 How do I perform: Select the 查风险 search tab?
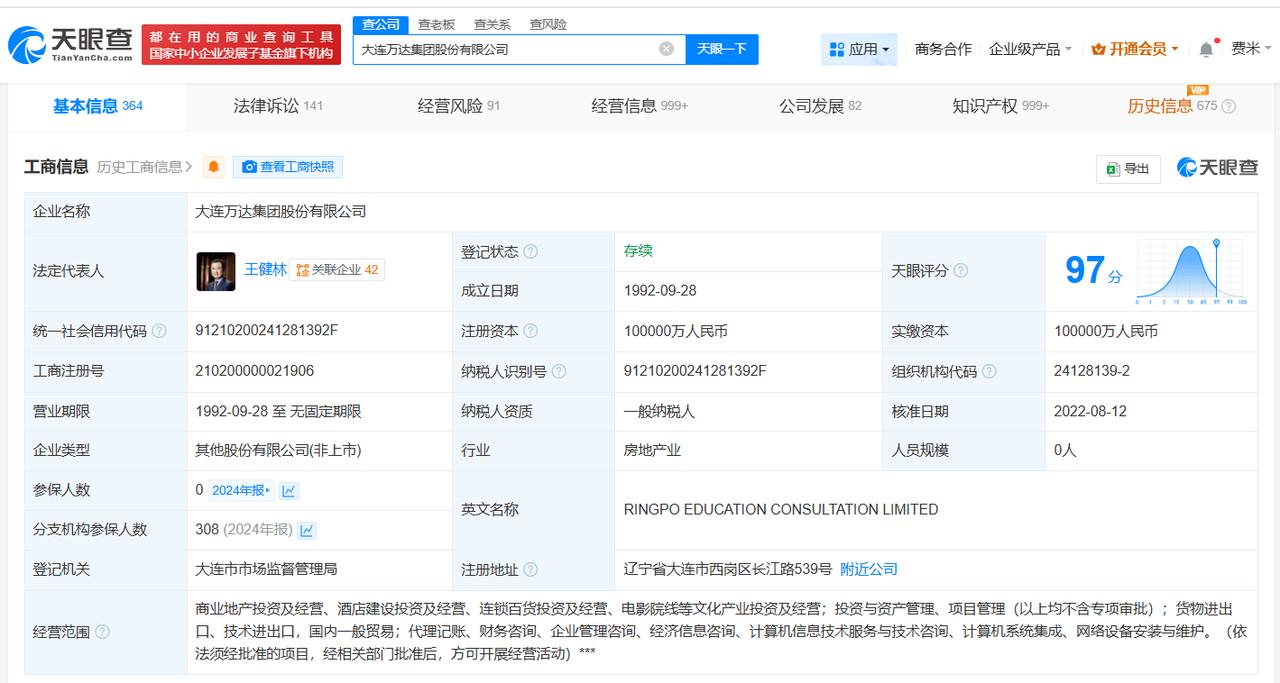(548, 24)
